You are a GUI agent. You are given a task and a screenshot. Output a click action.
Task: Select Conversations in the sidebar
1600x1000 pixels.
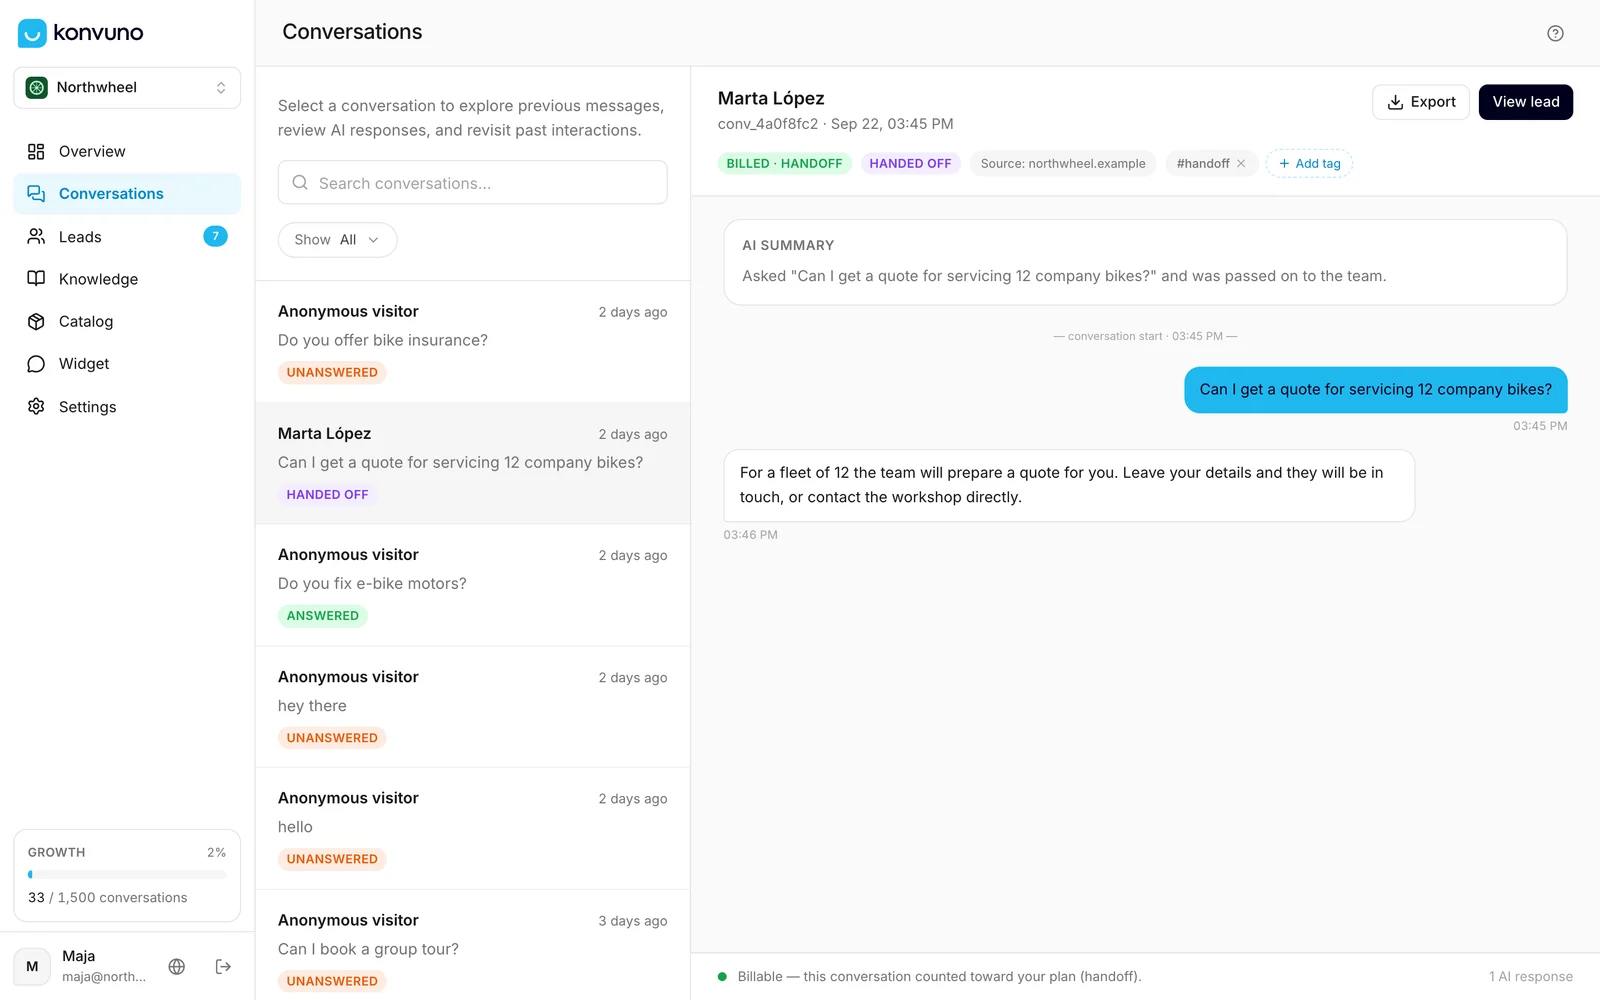(x=127, y=194)
